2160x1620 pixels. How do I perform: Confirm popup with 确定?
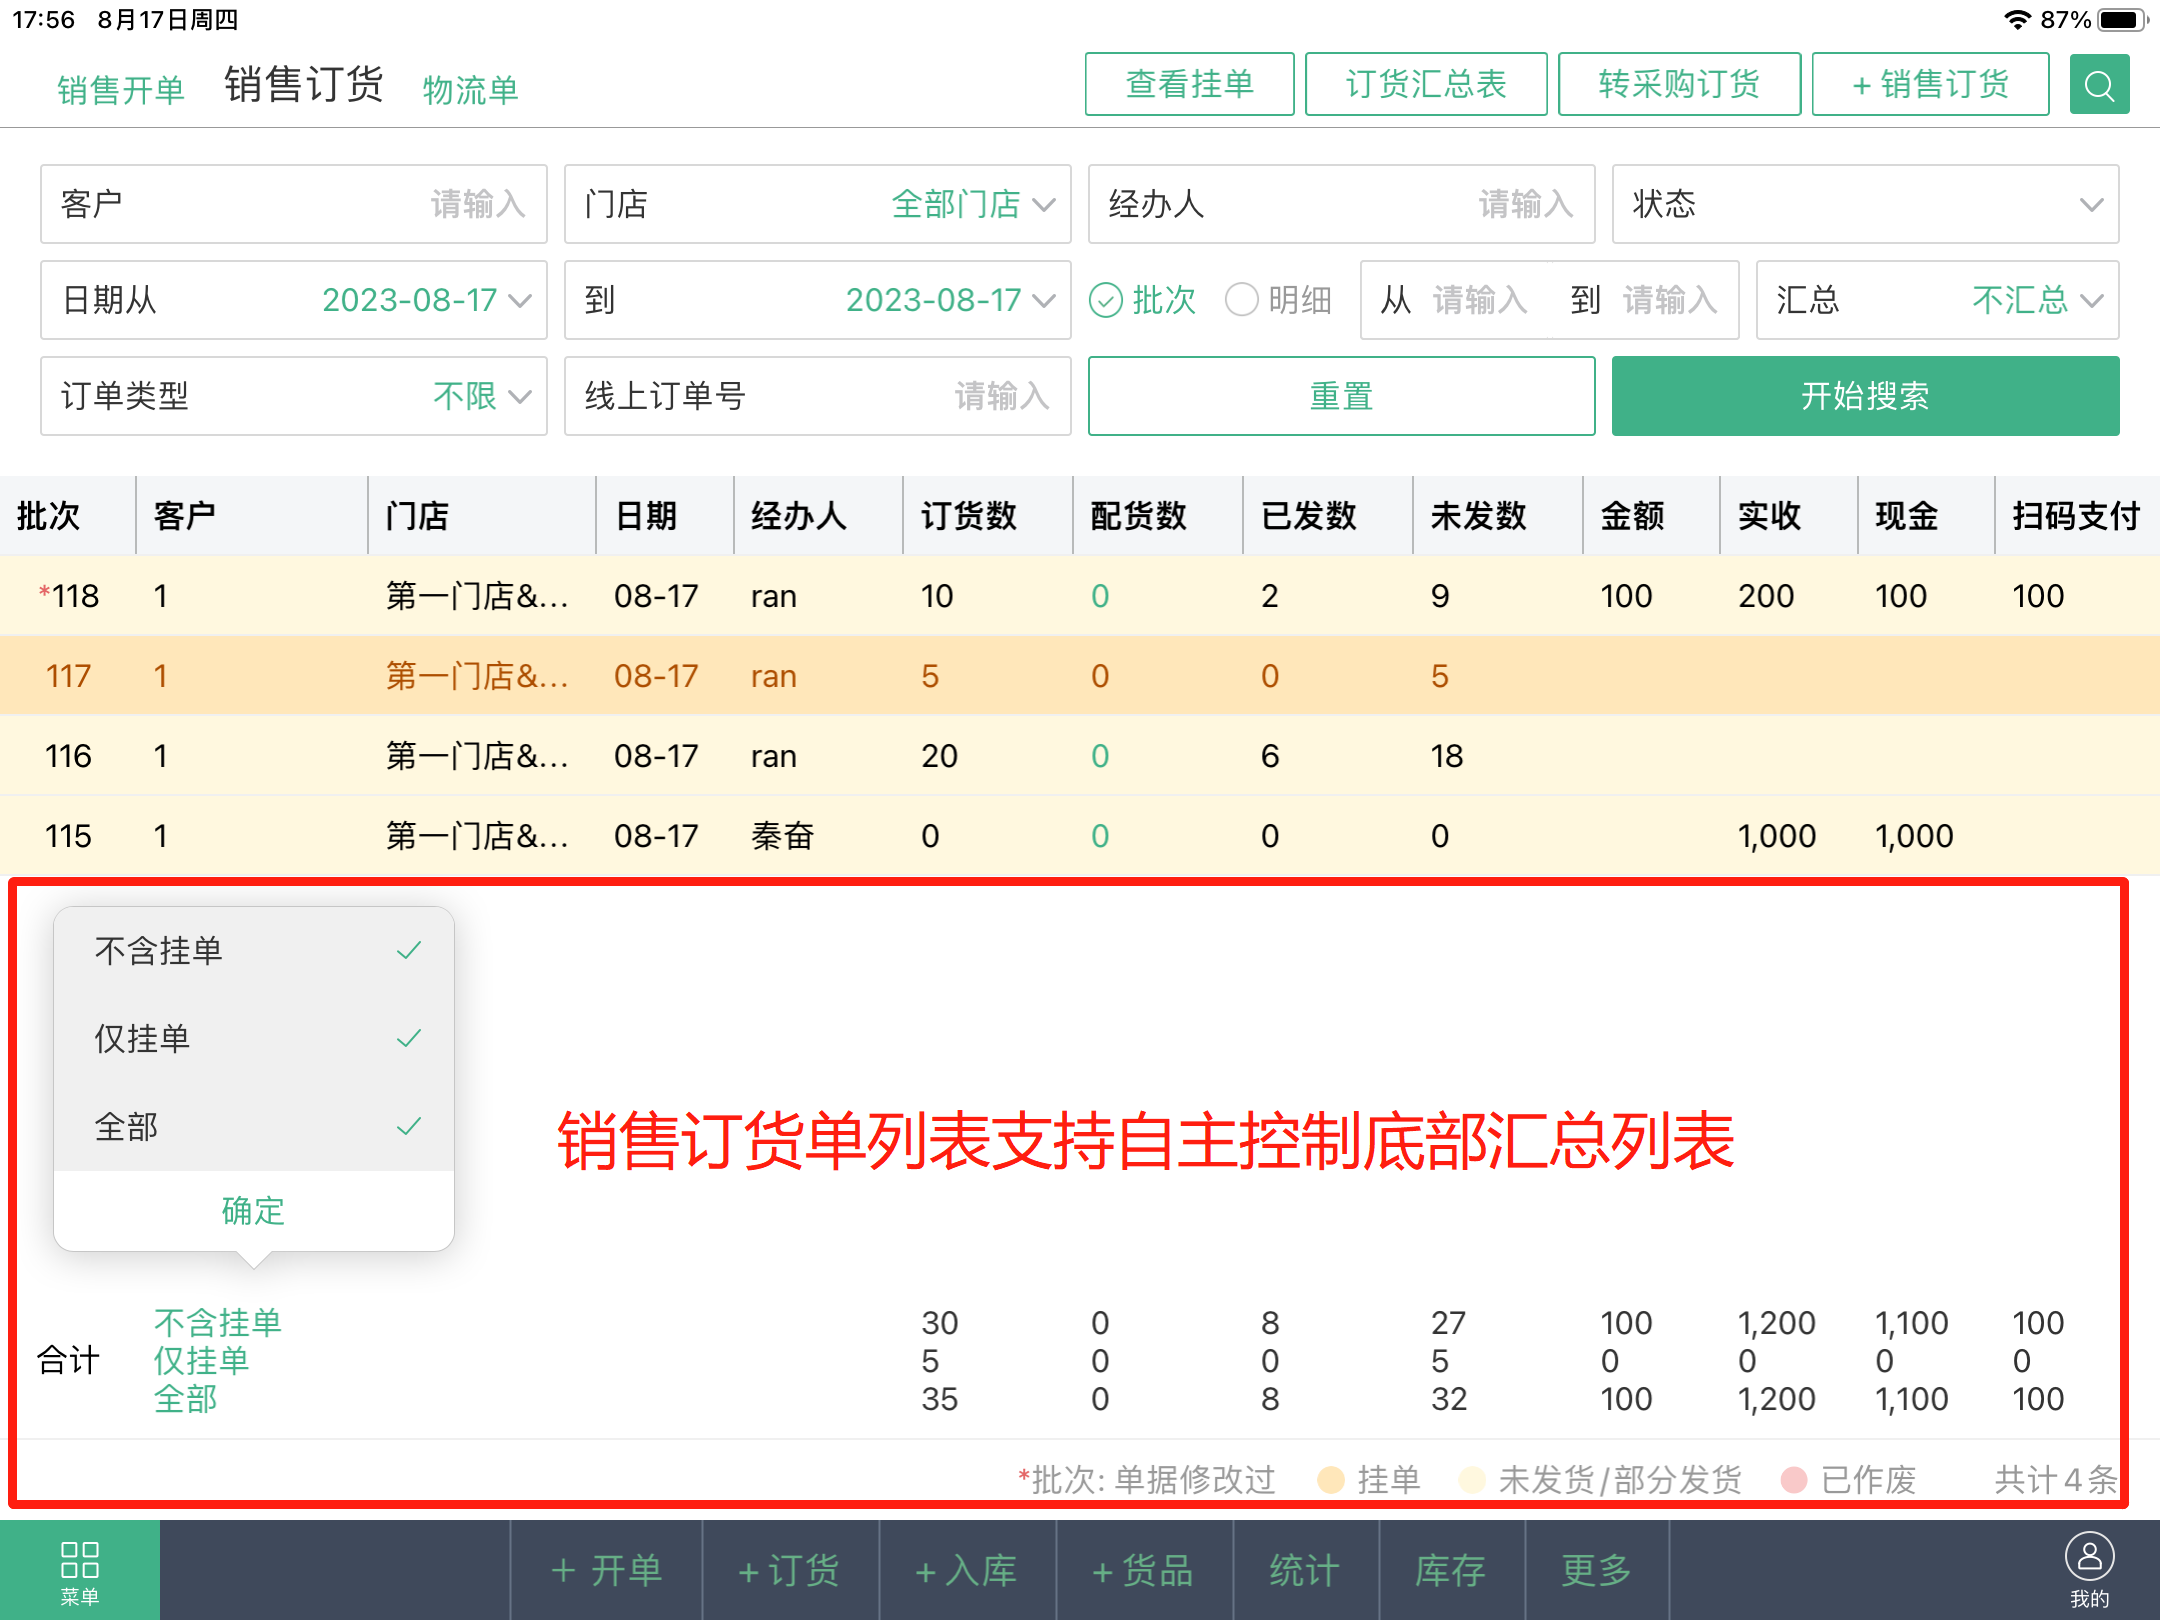coord(254,1211)
